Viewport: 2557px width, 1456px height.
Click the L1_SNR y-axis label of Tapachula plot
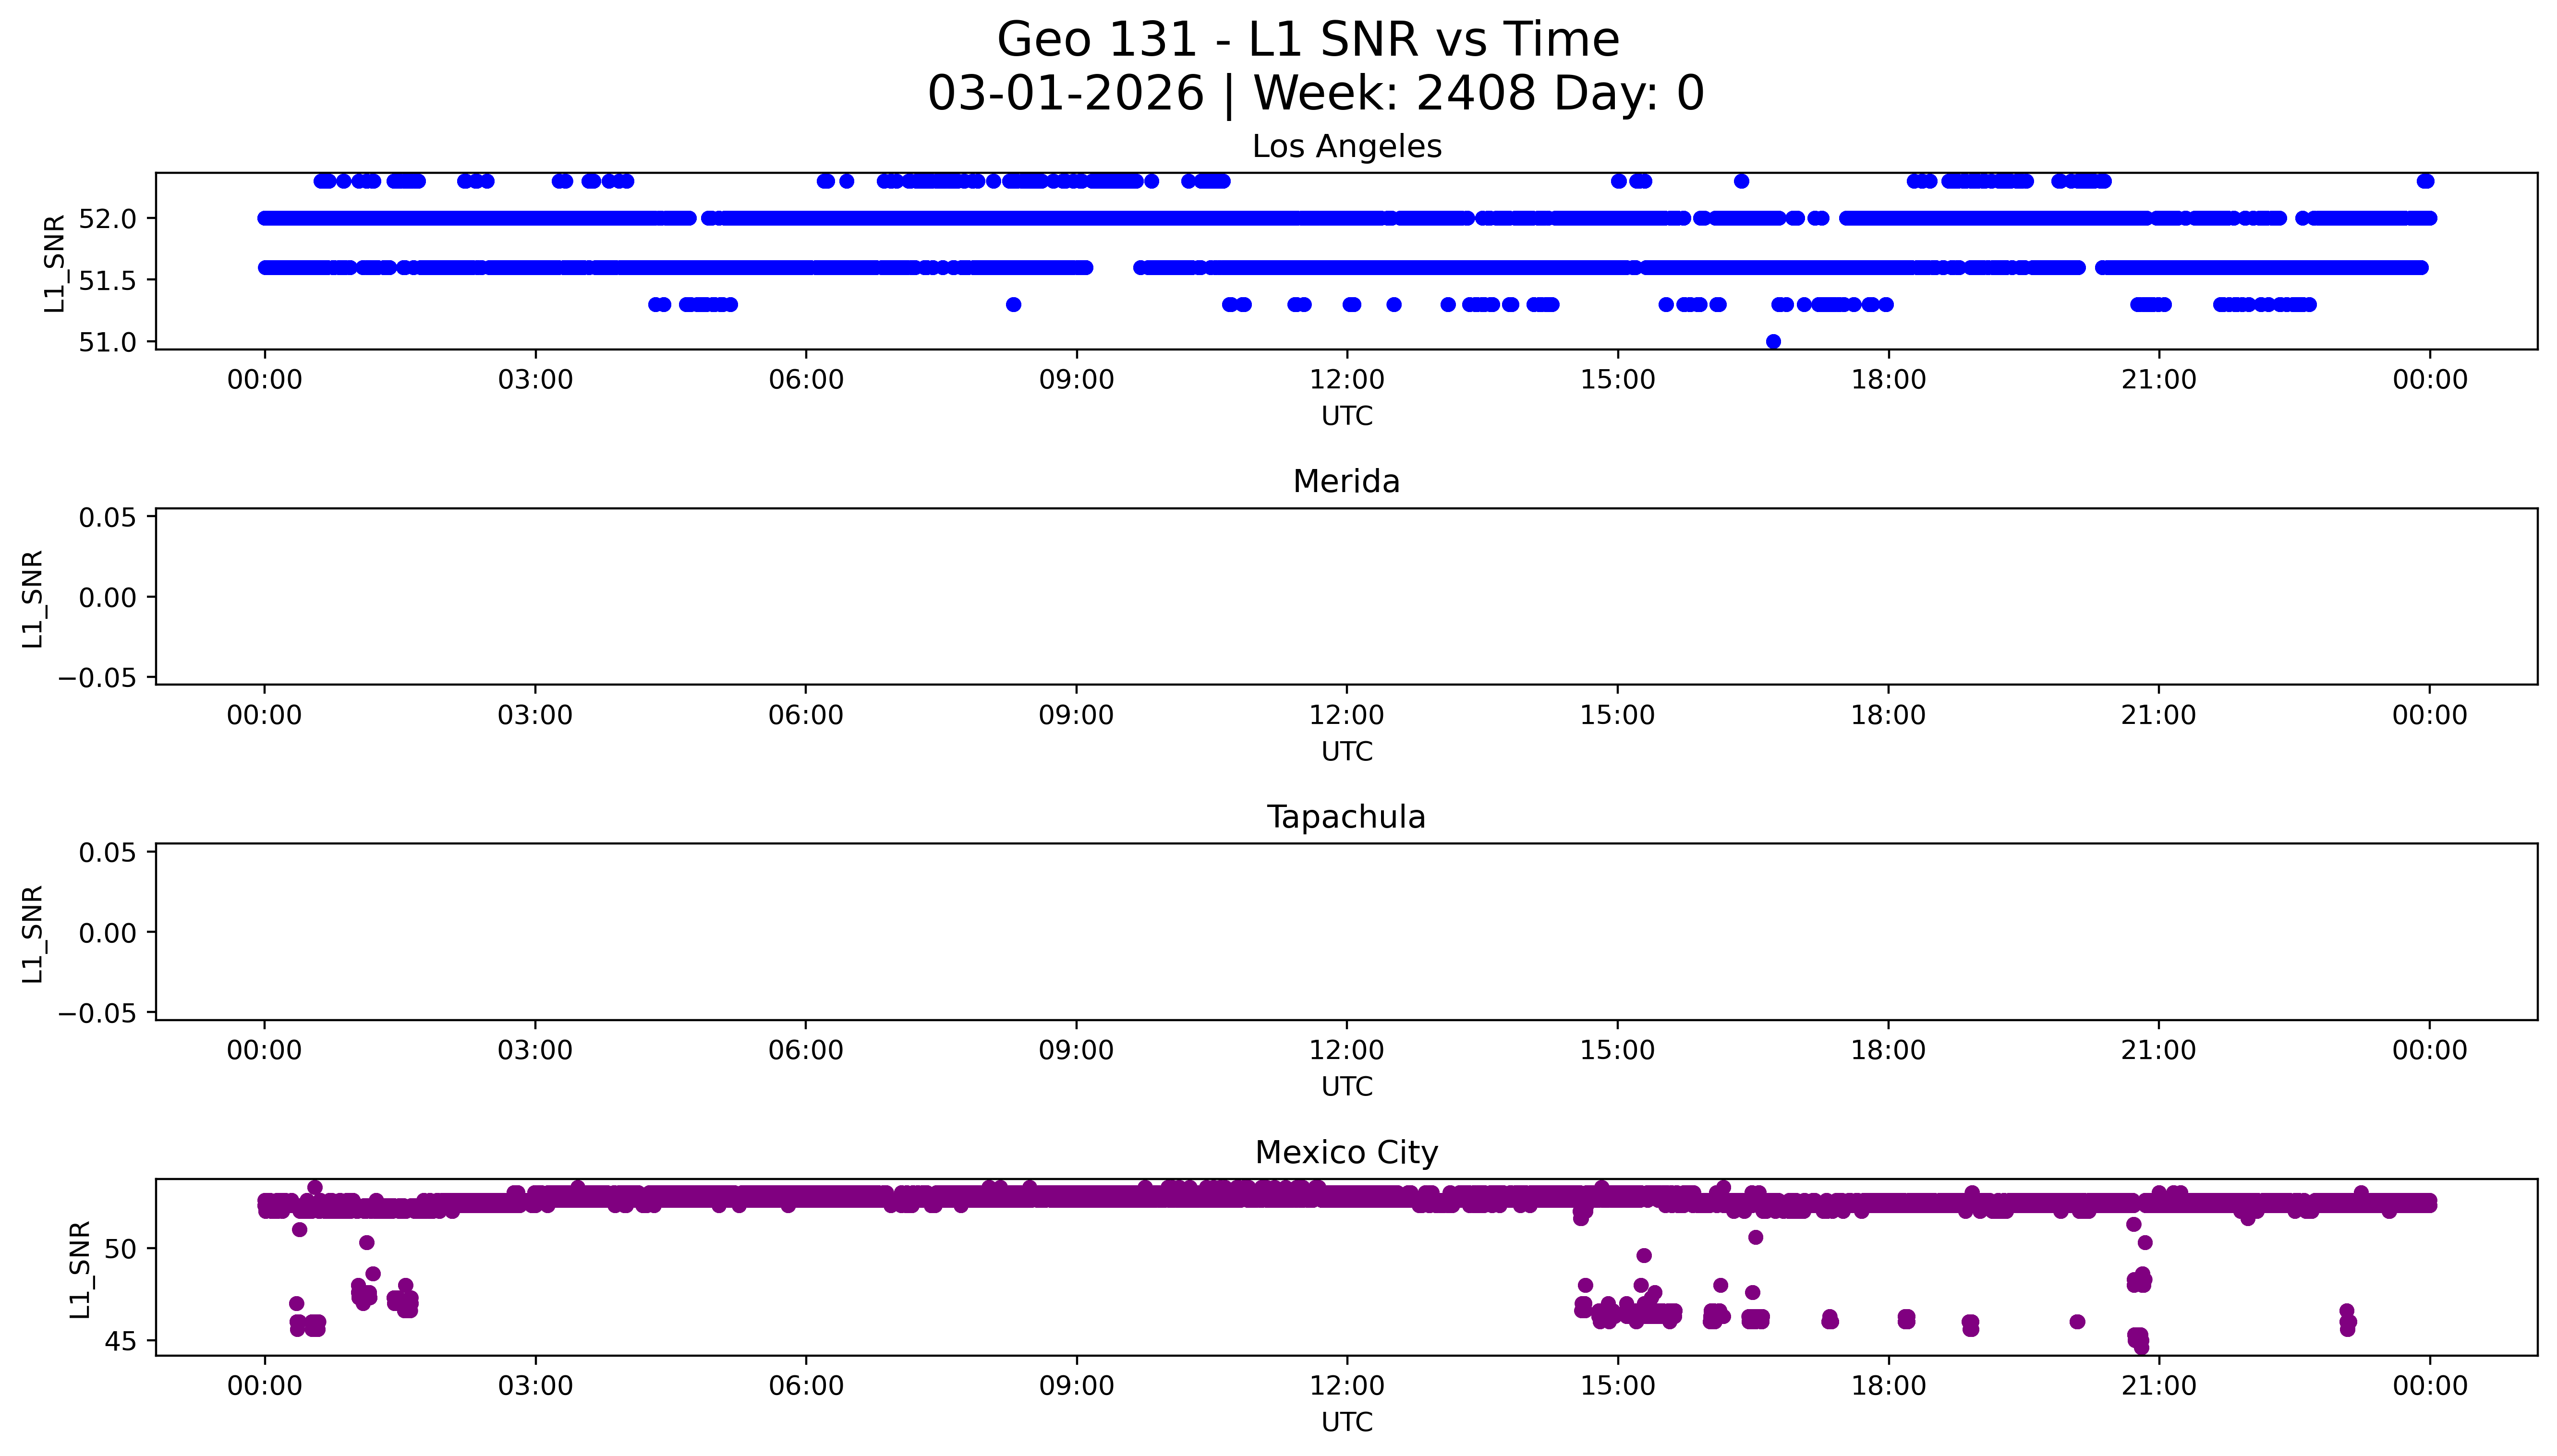coord(32,934)
